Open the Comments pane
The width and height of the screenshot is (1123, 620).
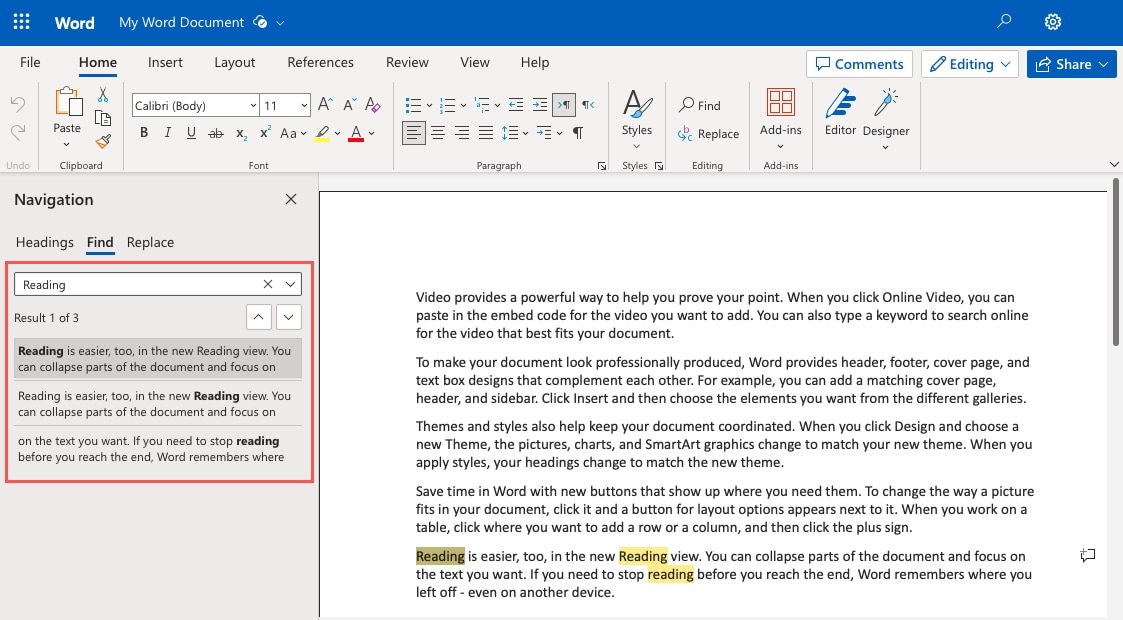tap(858, 63)
